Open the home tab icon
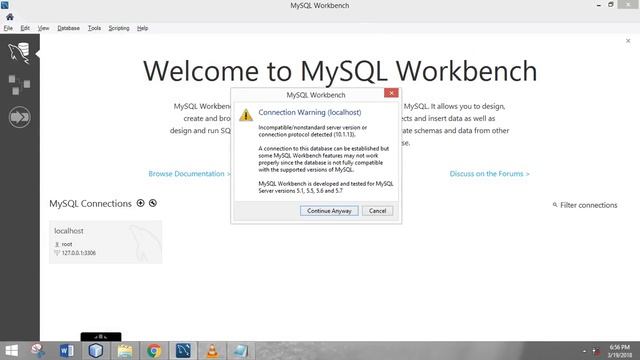Viewport: 640px width, 360px height. [10, 17]
